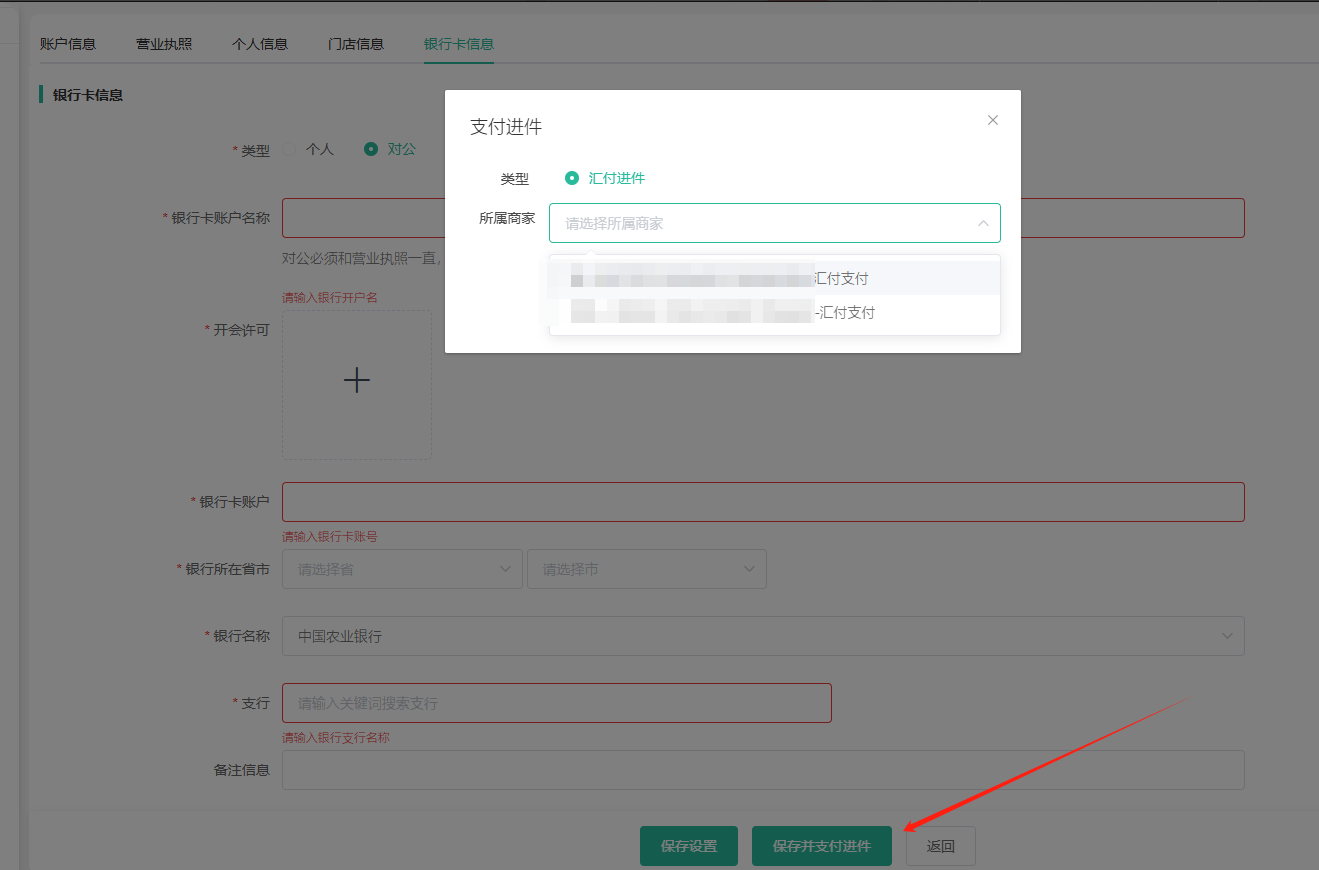
Task: Collapse 所属商家 dropdown via chevron arrow
Action: 982,223
